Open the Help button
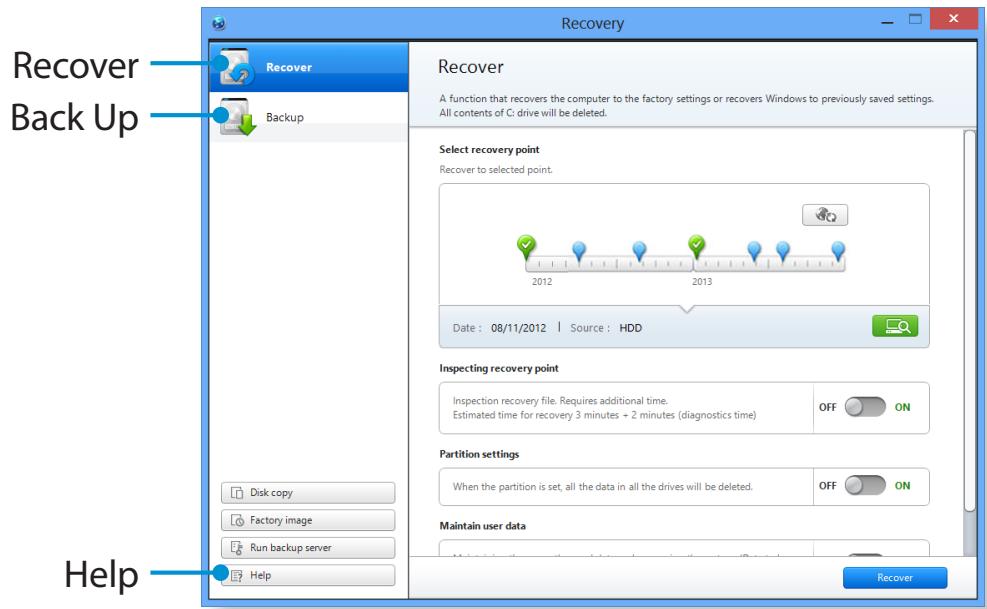 (308, 575)
